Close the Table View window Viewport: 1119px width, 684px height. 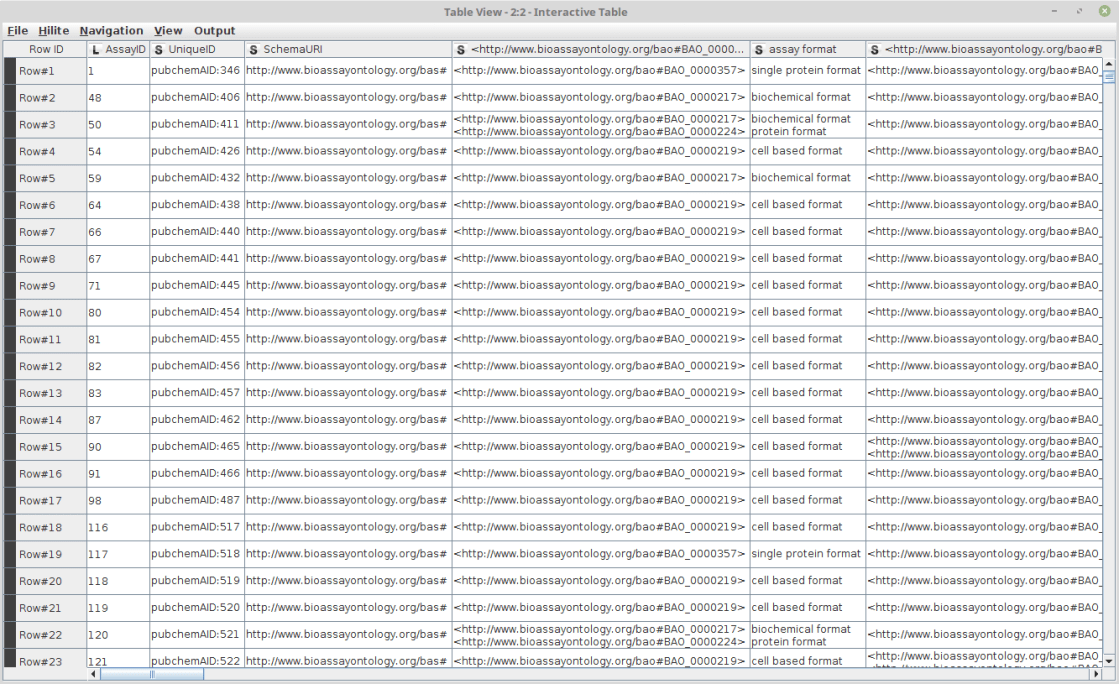pos(1105,11)
